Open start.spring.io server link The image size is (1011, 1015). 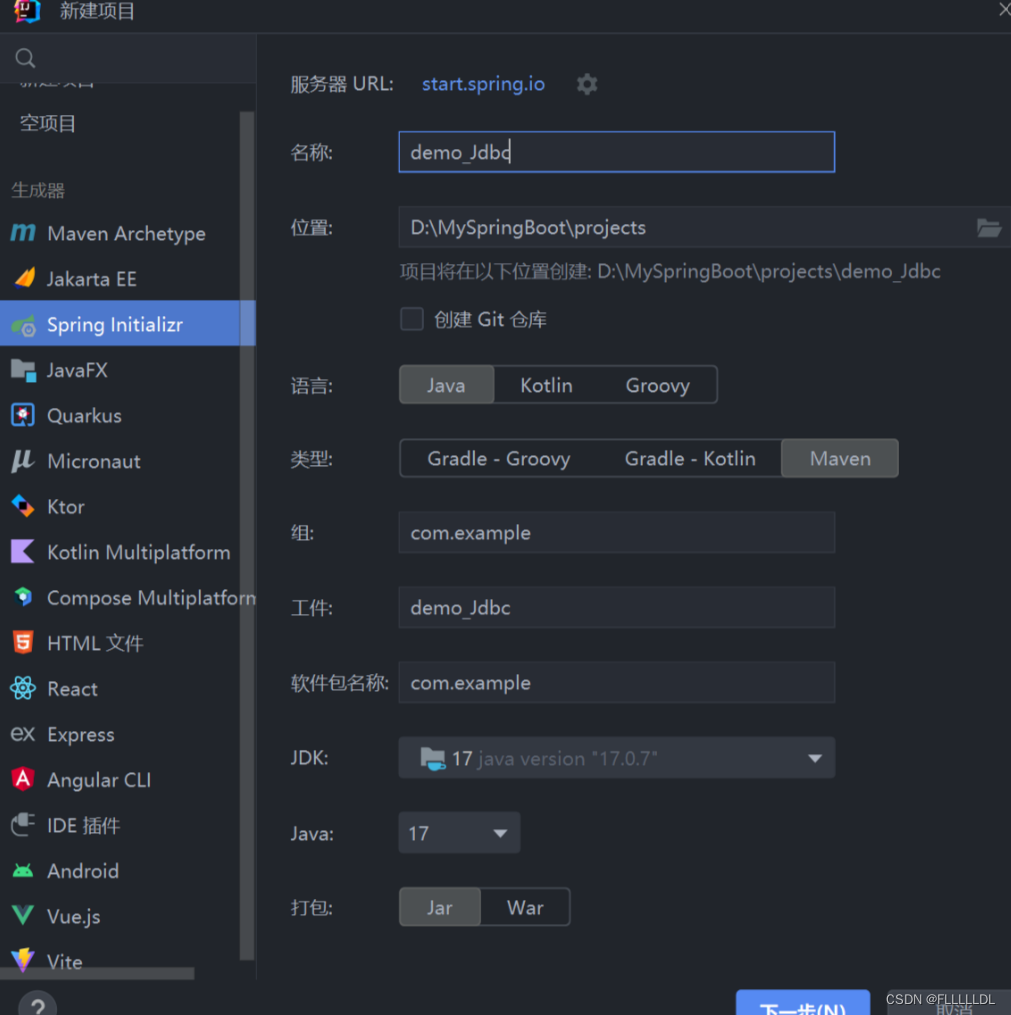(483, 84)
